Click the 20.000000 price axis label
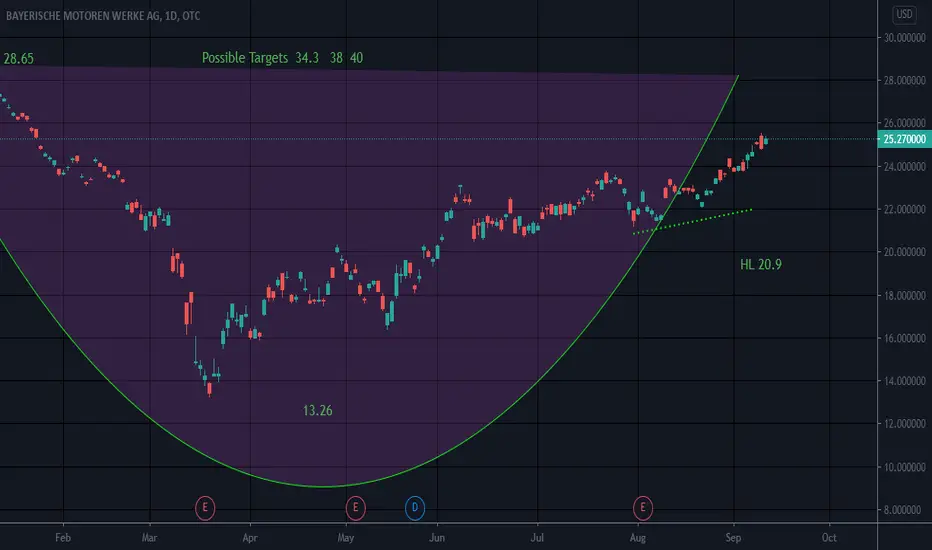 point(905,252)
